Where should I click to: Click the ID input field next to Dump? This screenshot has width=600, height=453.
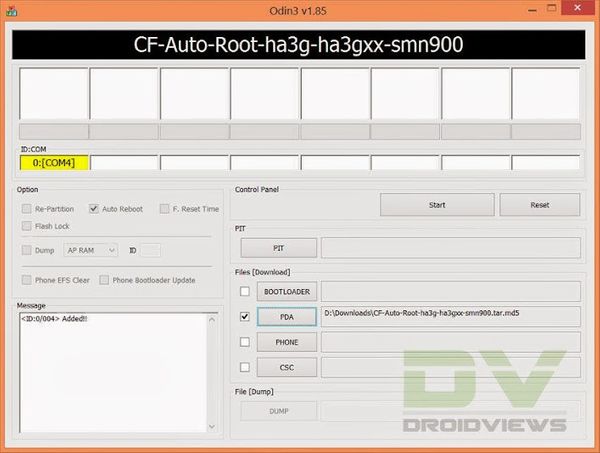(150, 250)
